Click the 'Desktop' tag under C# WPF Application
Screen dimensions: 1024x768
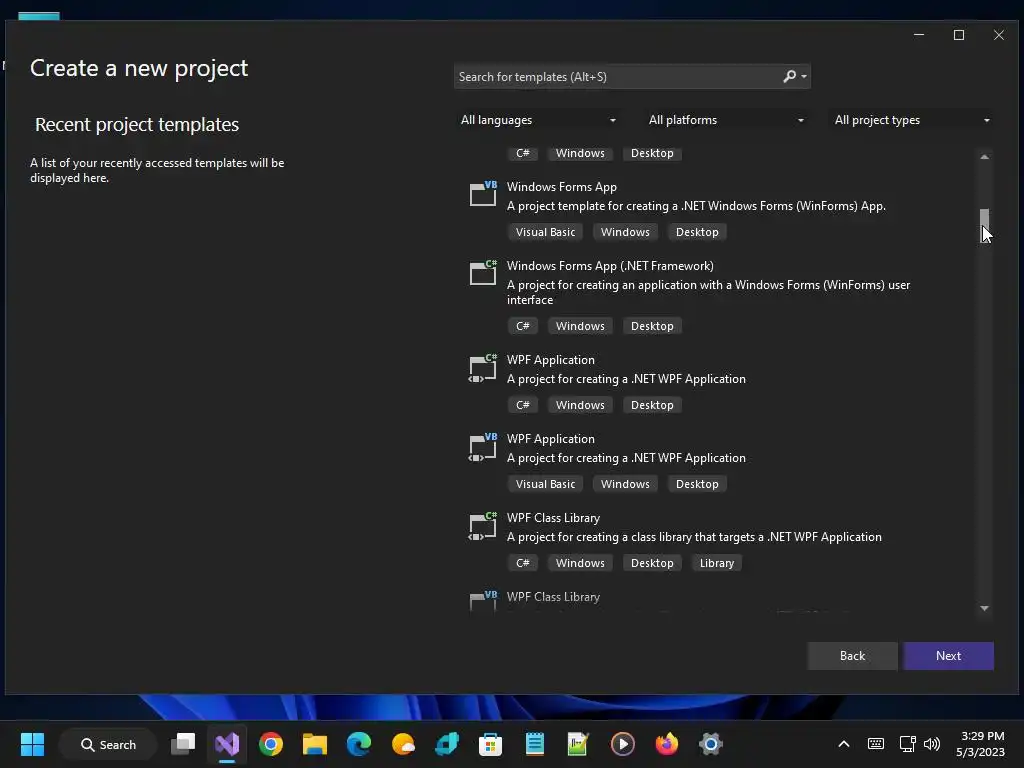tap(652, 405)
